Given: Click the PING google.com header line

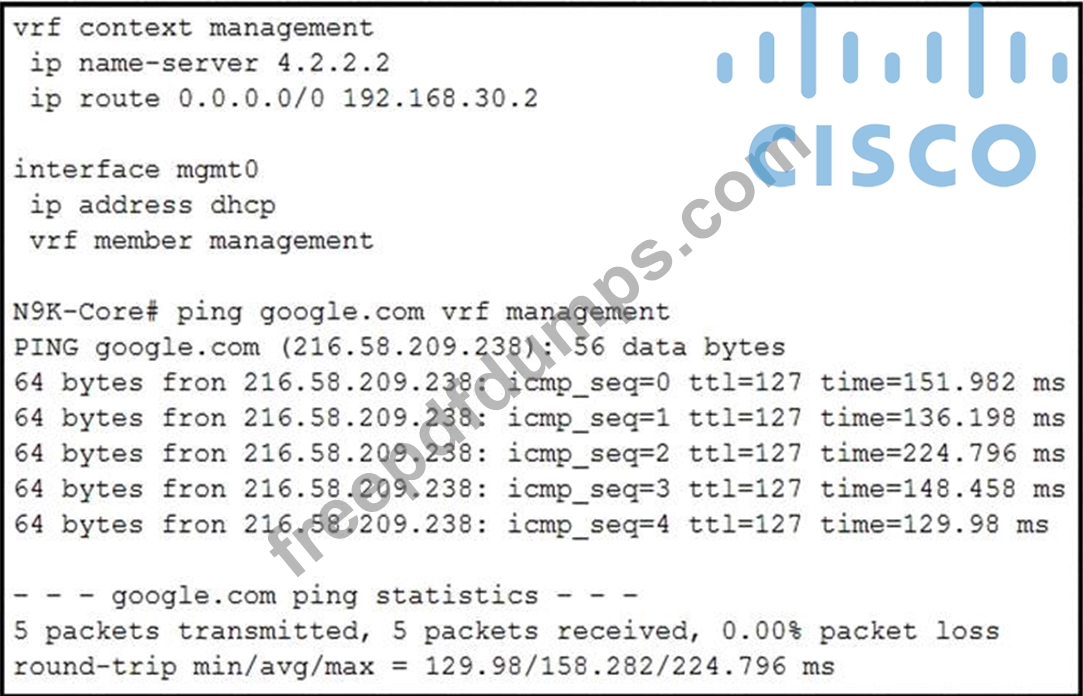Looking at the screenshot, I should pyautogui.click(x=399, y=347).
